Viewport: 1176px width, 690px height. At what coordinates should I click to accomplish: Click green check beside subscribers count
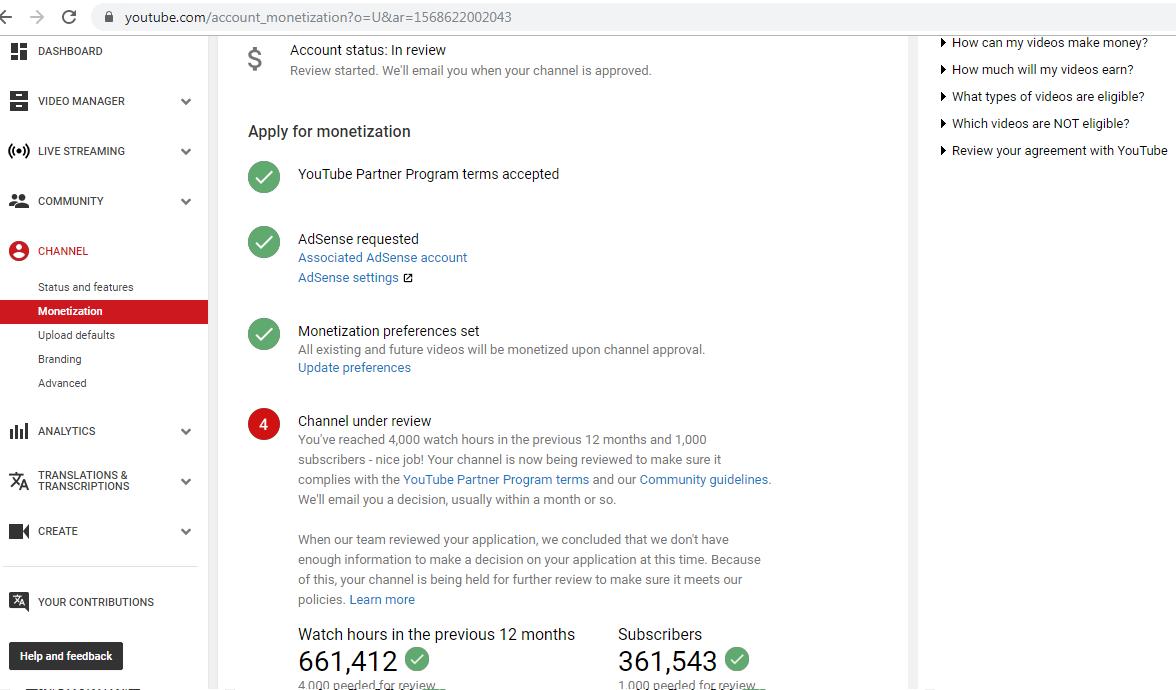(x=737, y=659)
